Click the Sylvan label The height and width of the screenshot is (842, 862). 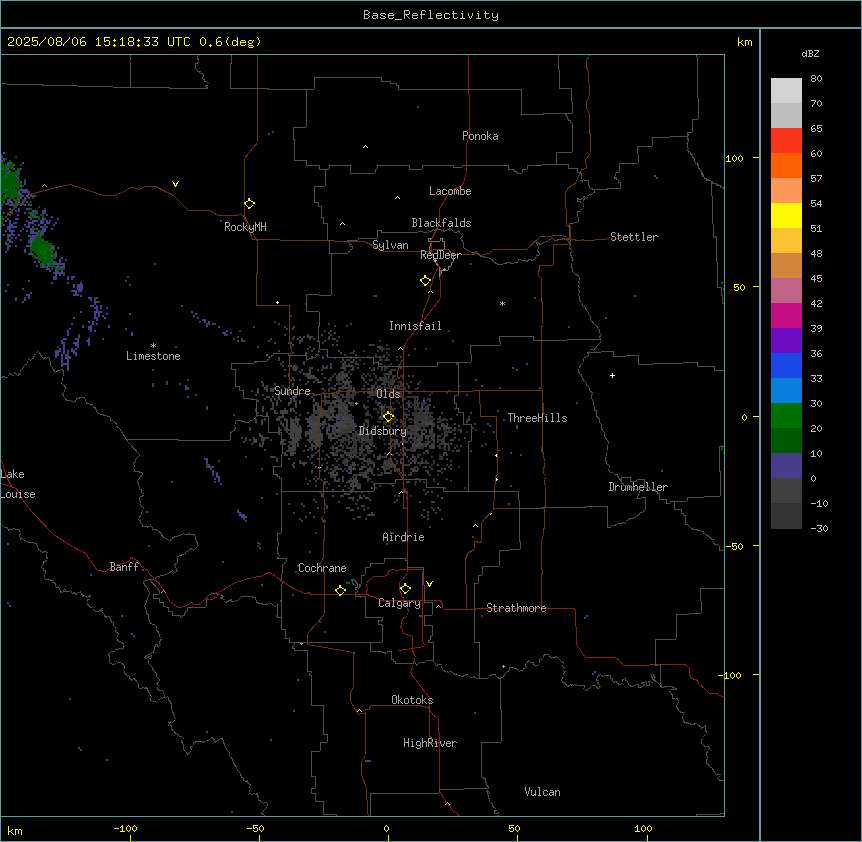point(390,245)
